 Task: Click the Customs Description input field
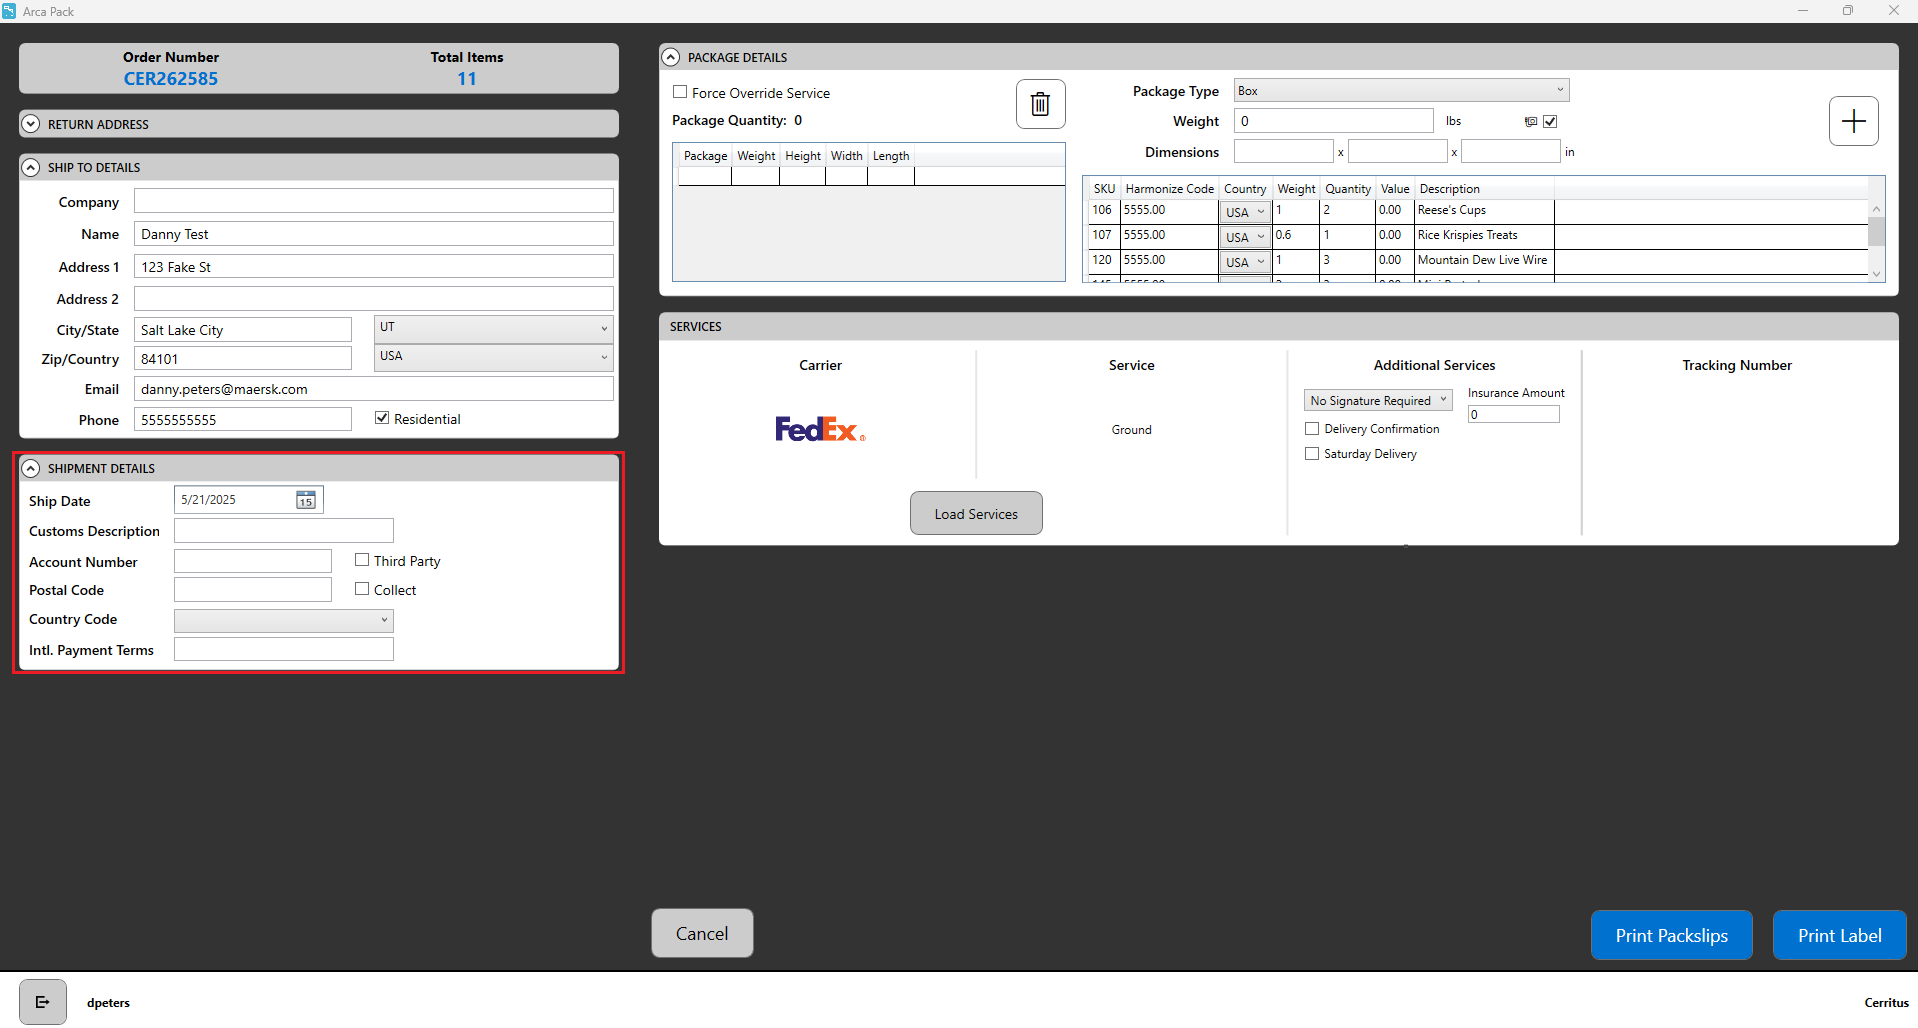[284, 531]
